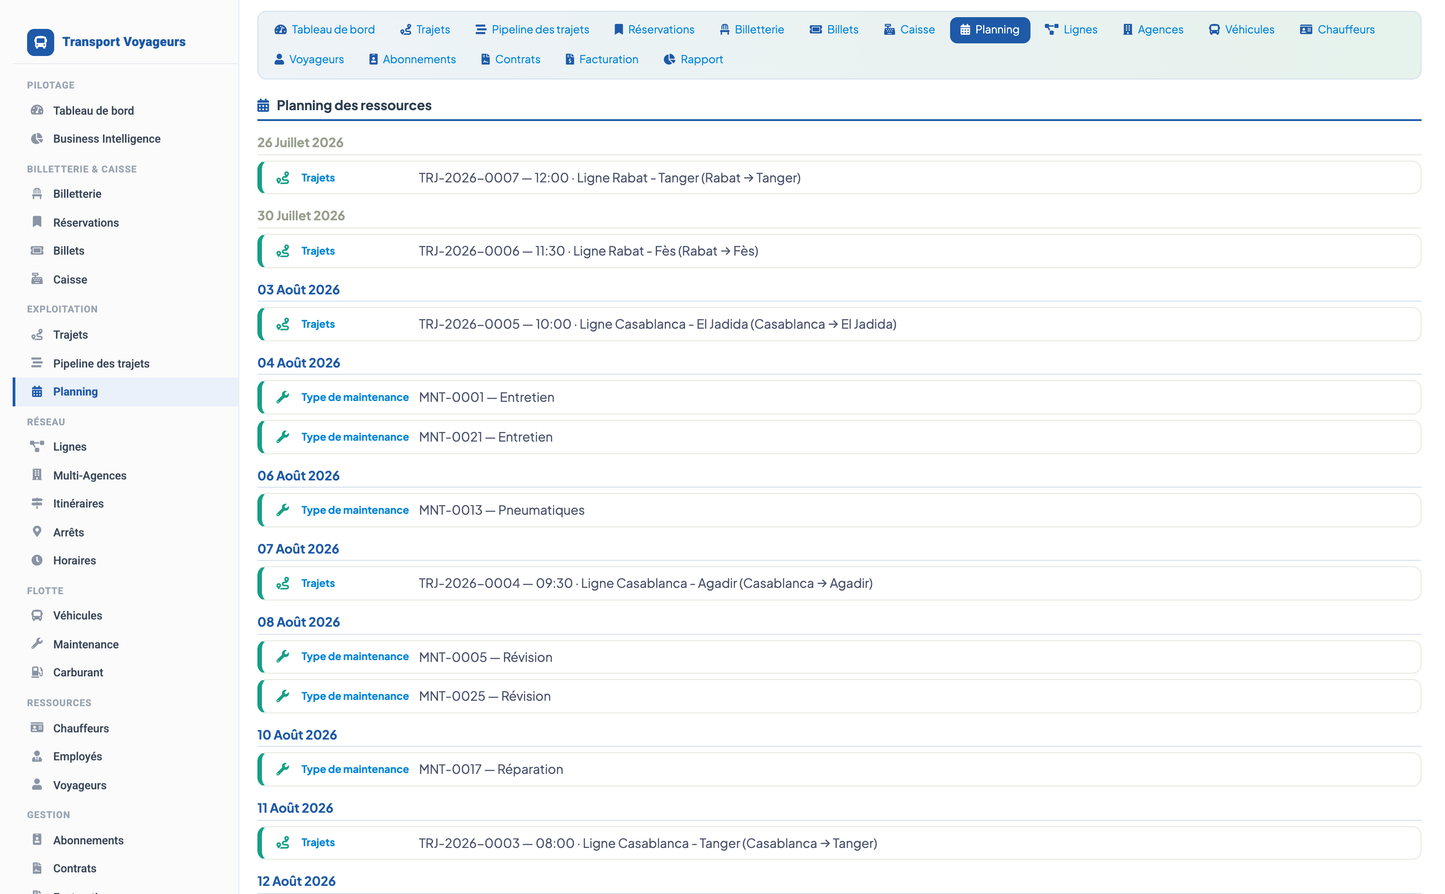Open the Agences top tab

point(1153,30)
